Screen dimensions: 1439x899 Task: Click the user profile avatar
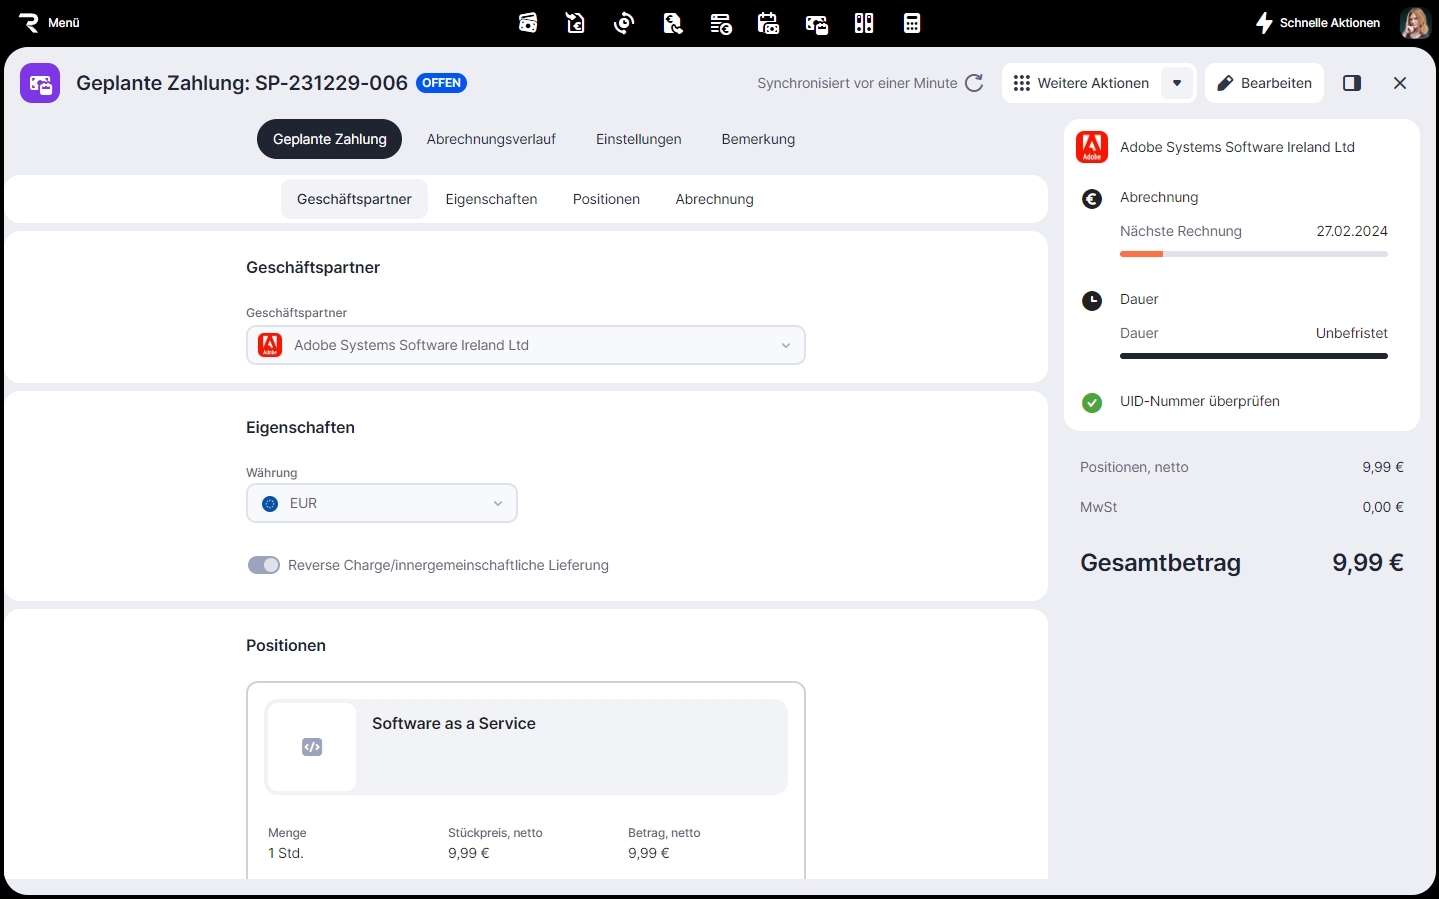(x=1415, y=23)
